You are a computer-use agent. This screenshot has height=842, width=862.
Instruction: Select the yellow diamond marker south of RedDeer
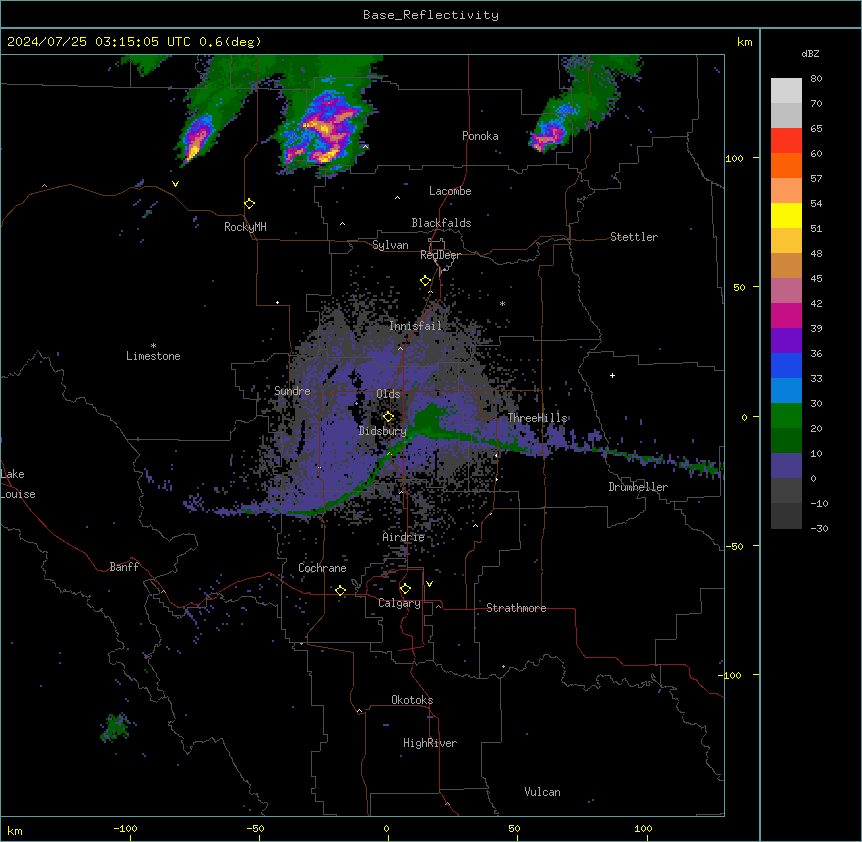coord(425,281)
